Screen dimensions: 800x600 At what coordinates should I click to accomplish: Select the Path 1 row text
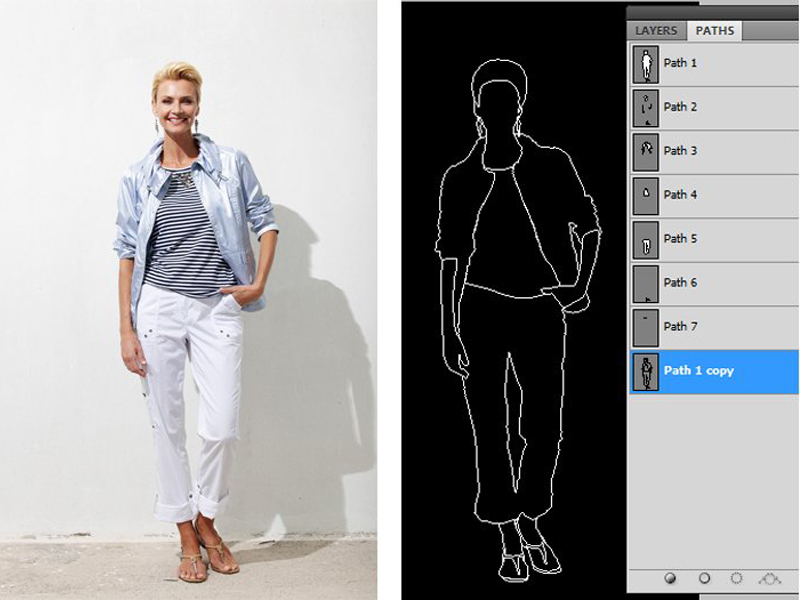point(680,63)
